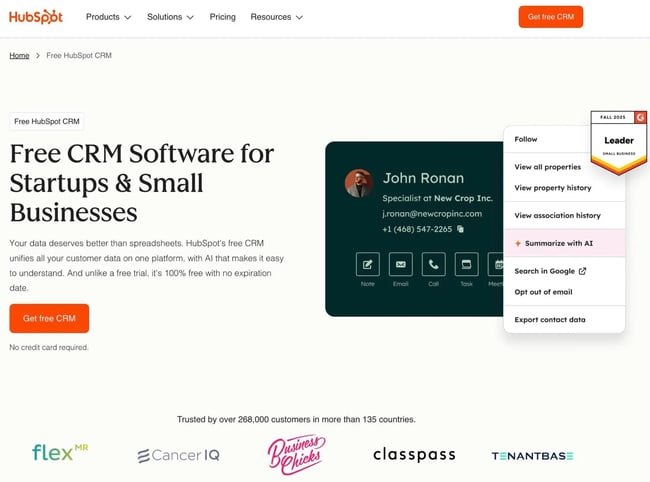The height and width of the screenshot is (482, 650).
Task: Select Export contact data
Action: point(550,320)
